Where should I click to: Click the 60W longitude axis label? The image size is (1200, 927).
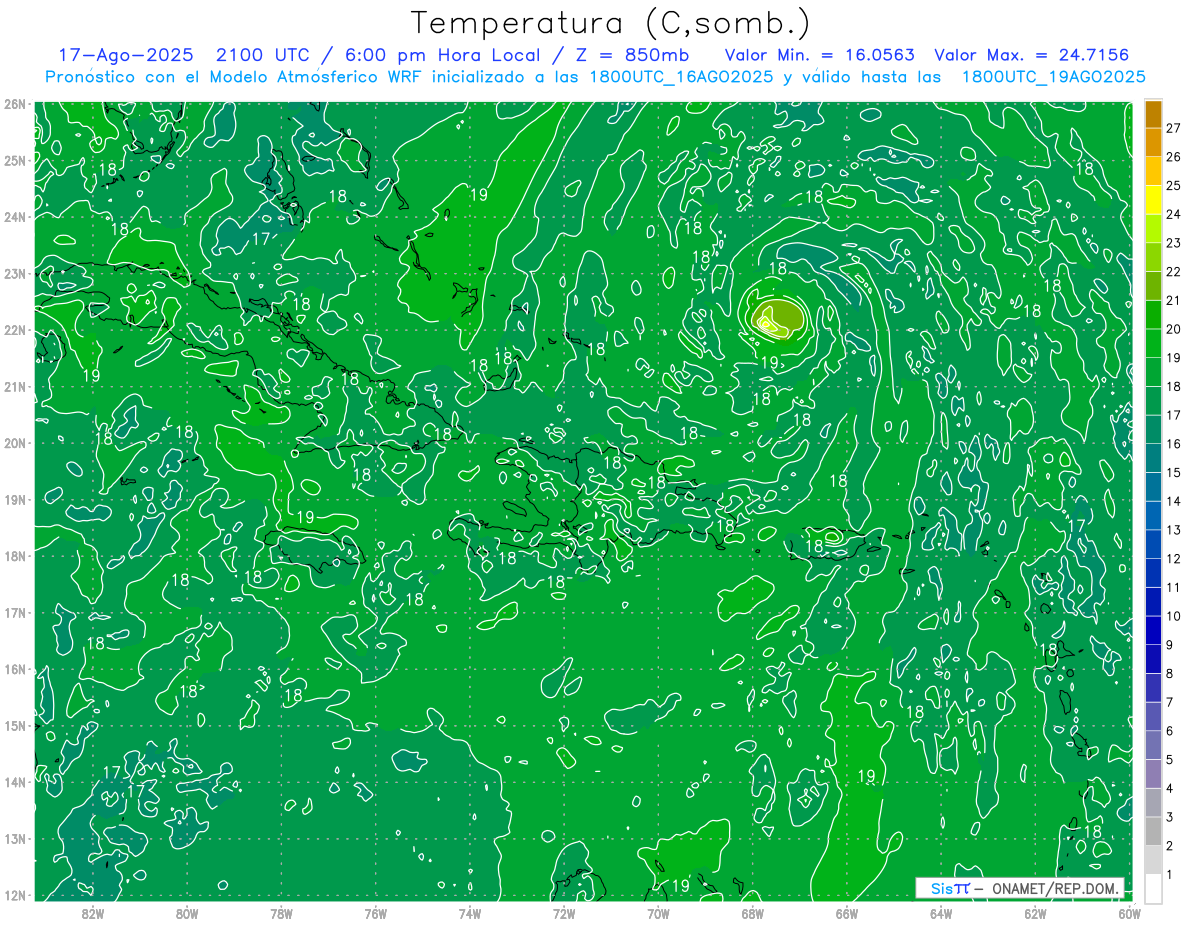(1130, 913)
